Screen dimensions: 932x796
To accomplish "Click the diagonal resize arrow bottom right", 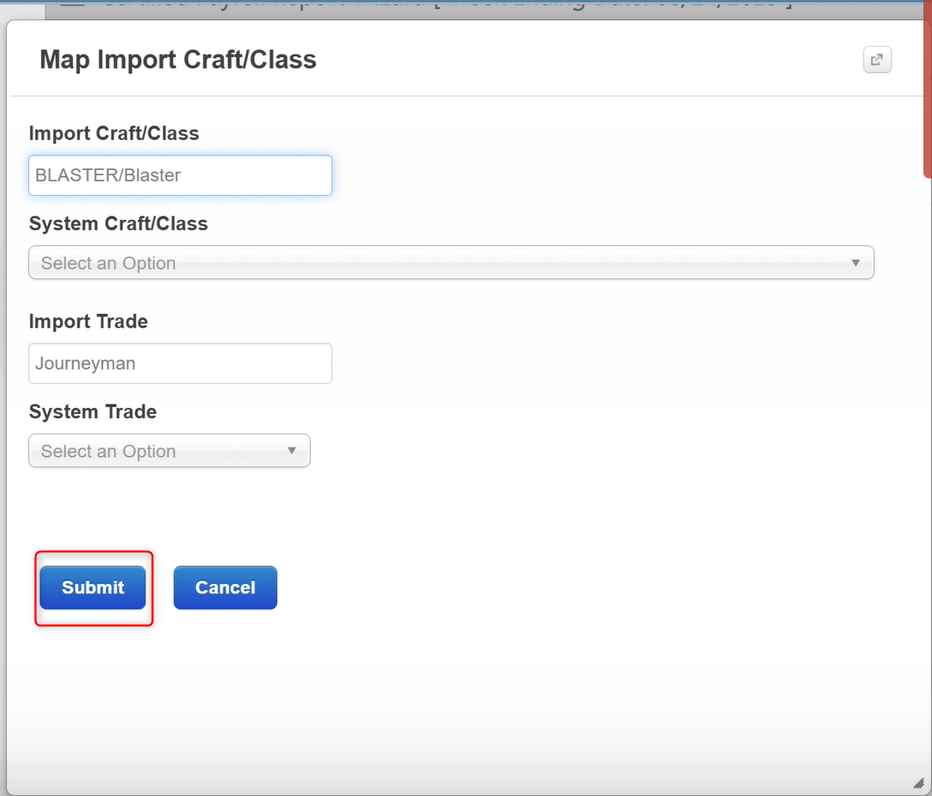I will point(918,784).
